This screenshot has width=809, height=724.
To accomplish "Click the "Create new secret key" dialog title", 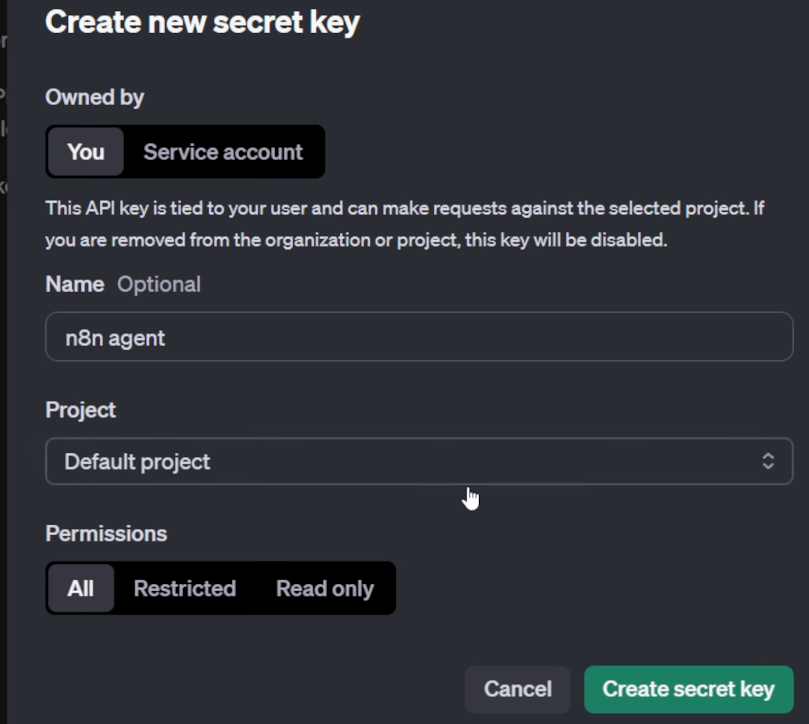I will pos(202,22).
